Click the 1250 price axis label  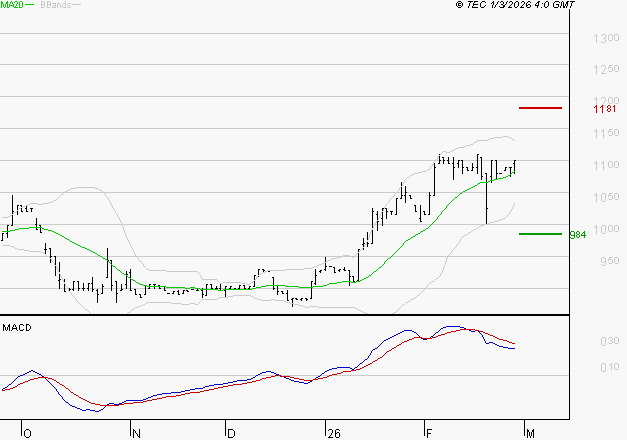coord(606,69)
